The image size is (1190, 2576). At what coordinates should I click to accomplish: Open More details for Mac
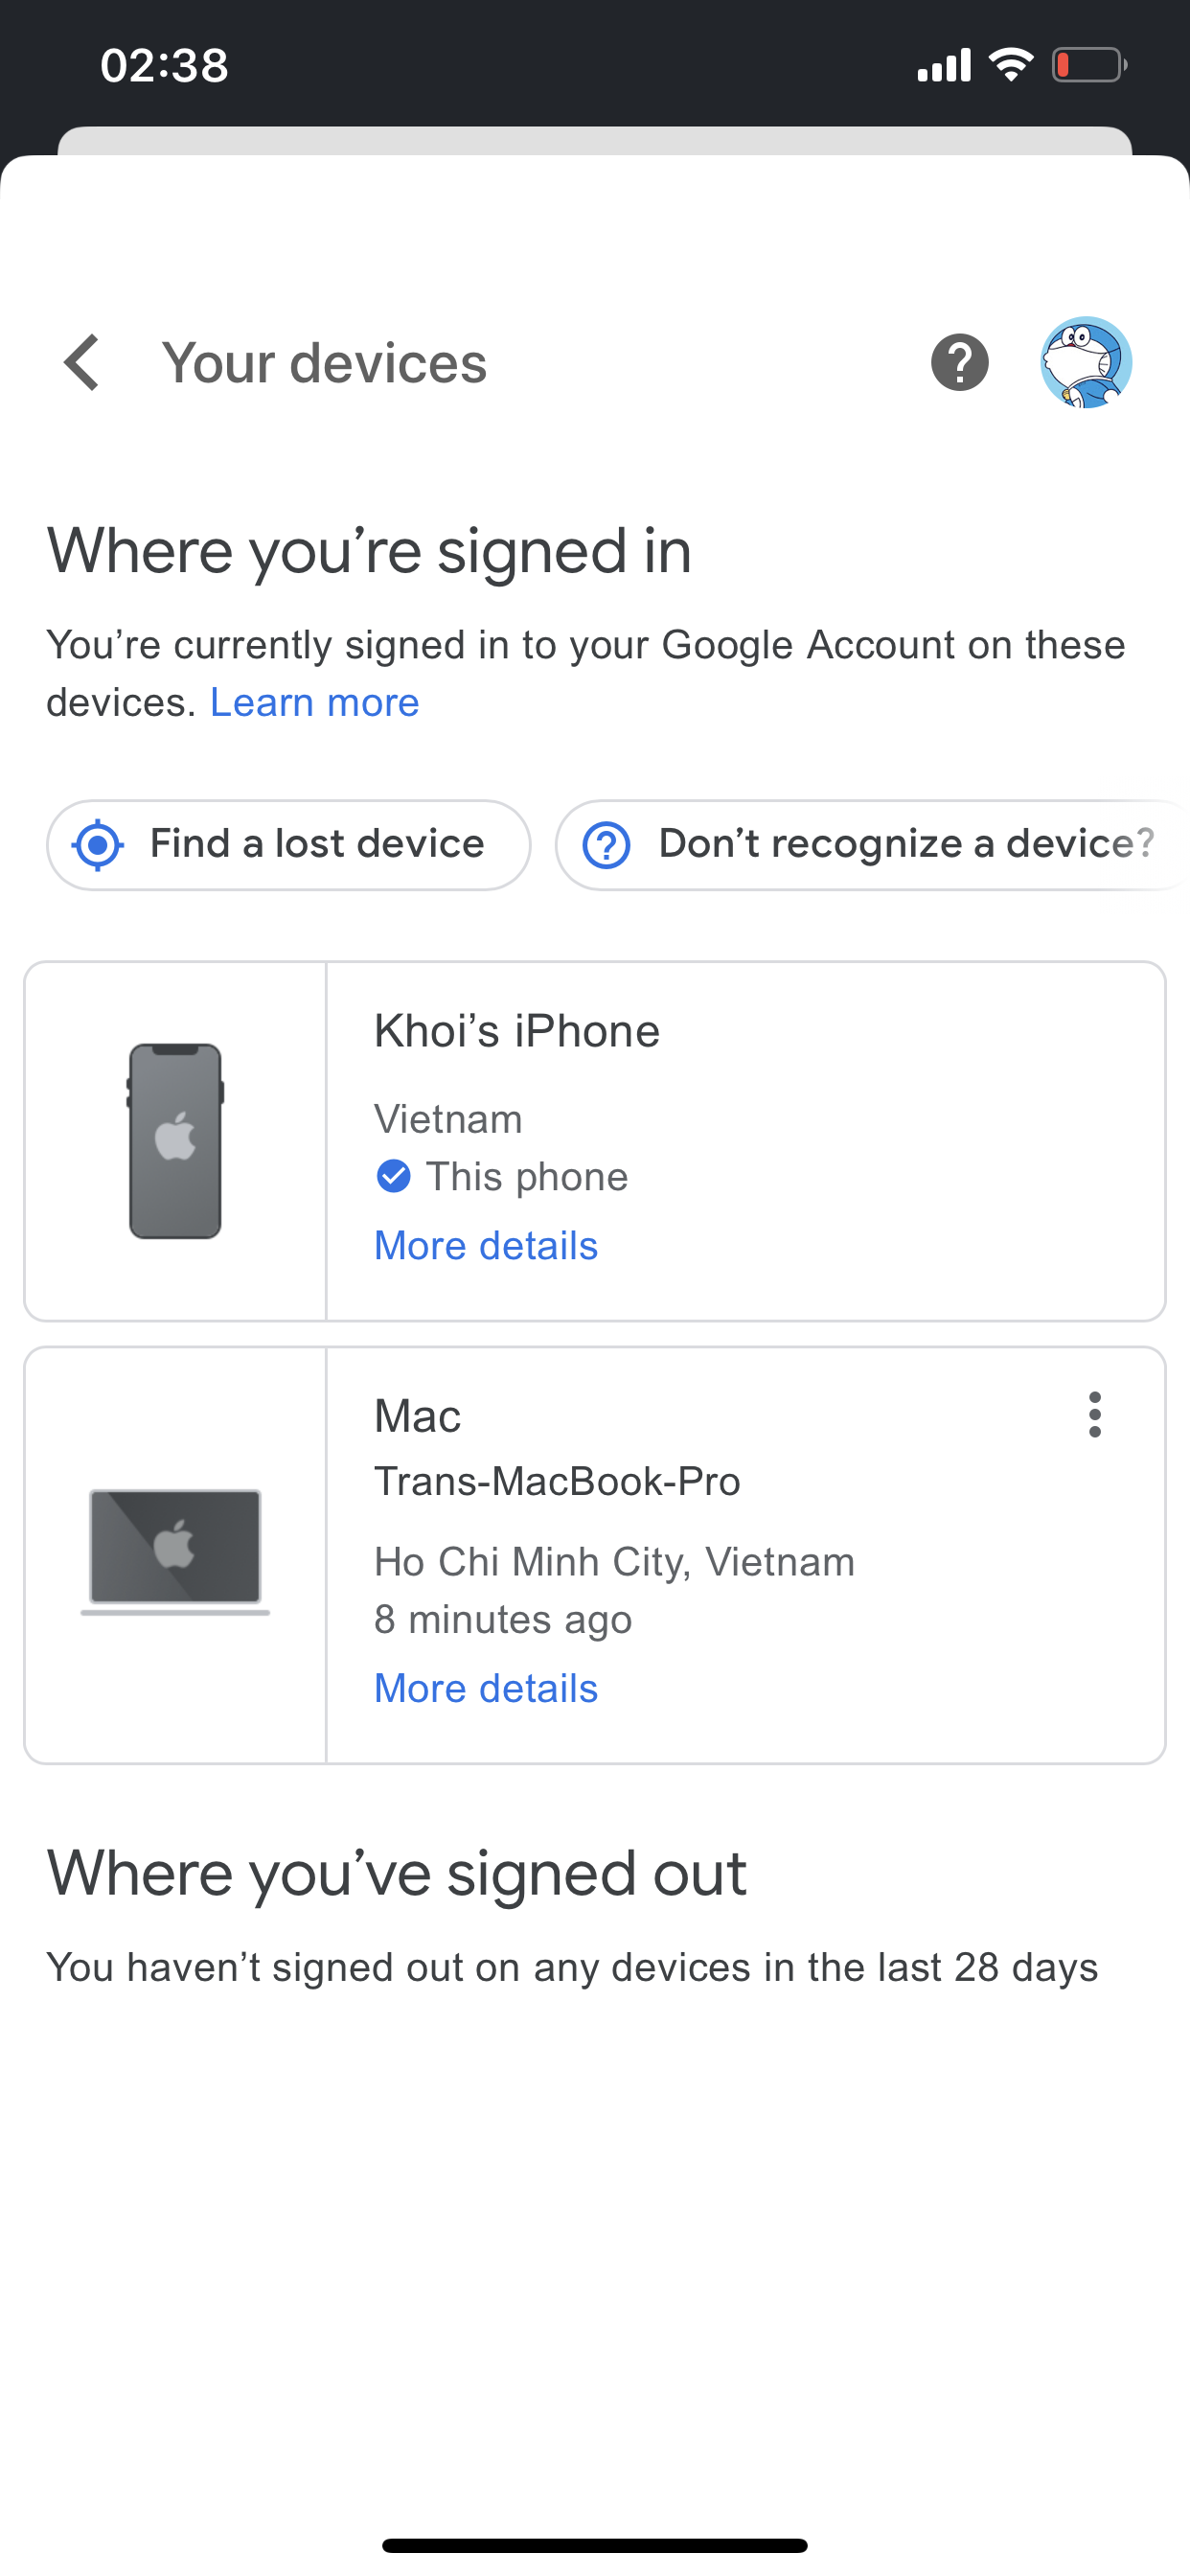(x=485, y=1689)
